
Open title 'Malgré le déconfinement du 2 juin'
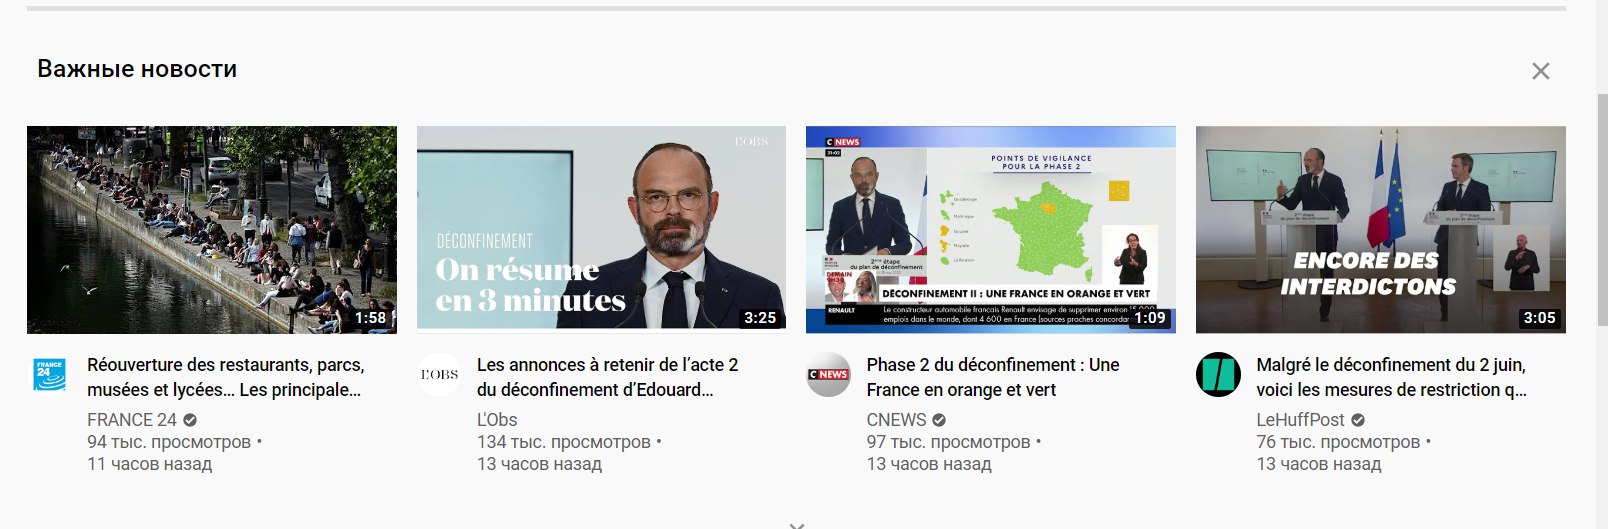1392,377
